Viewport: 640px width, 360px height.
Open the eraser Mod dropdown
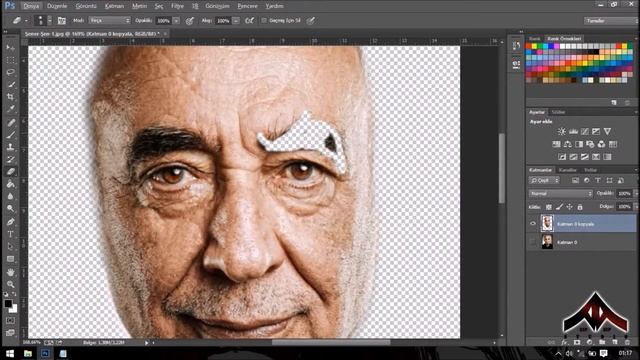109,20
